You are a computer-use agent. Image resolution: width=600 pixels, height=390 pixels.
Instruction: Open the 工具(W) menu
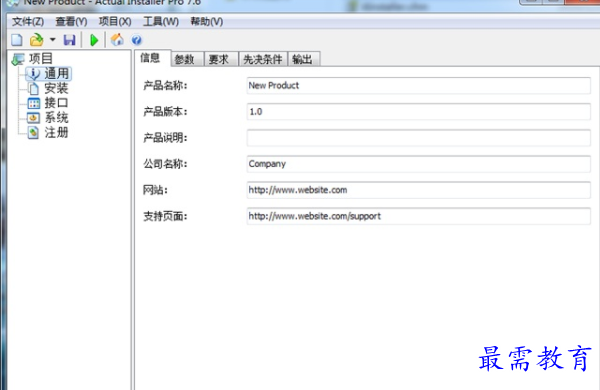161,21
